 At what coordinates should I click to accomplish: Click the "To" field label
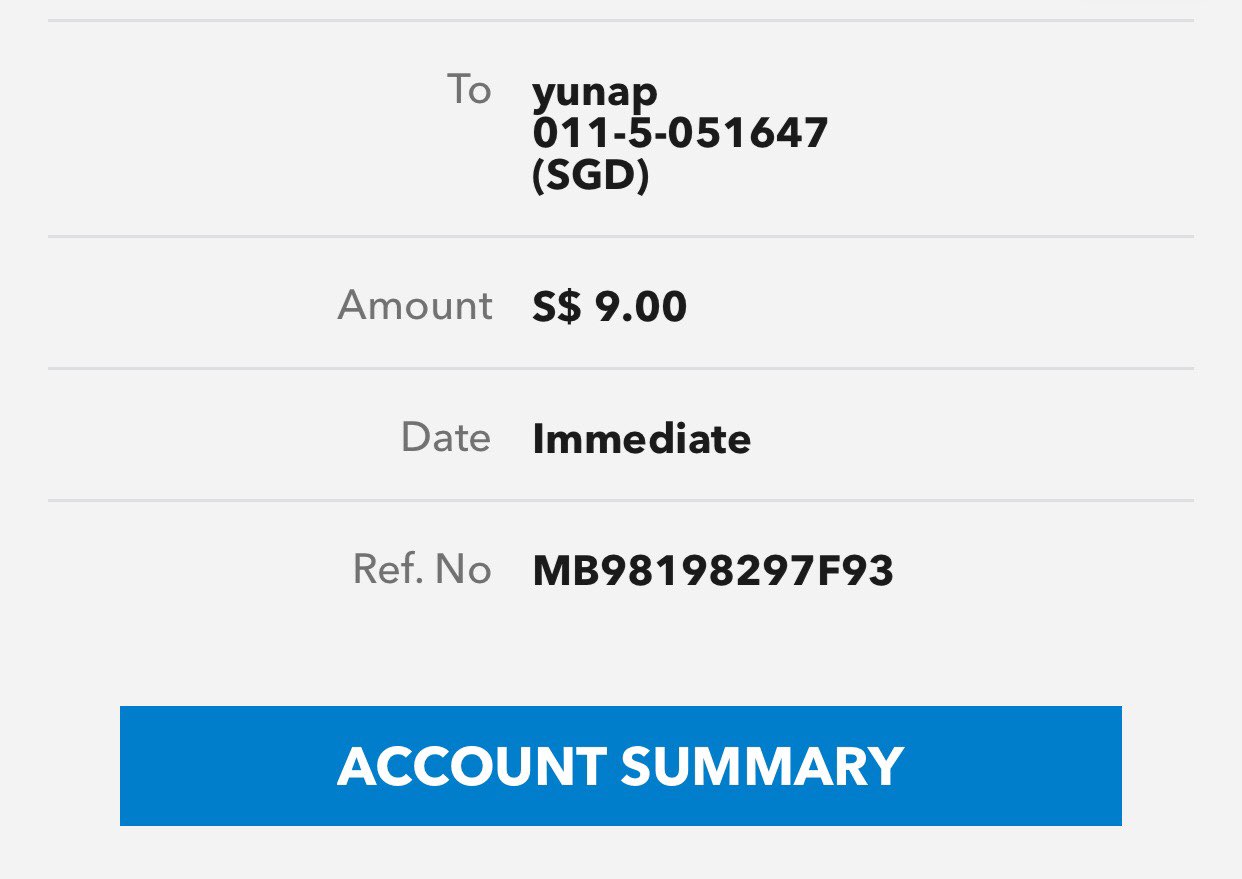[x=469, y=90]
